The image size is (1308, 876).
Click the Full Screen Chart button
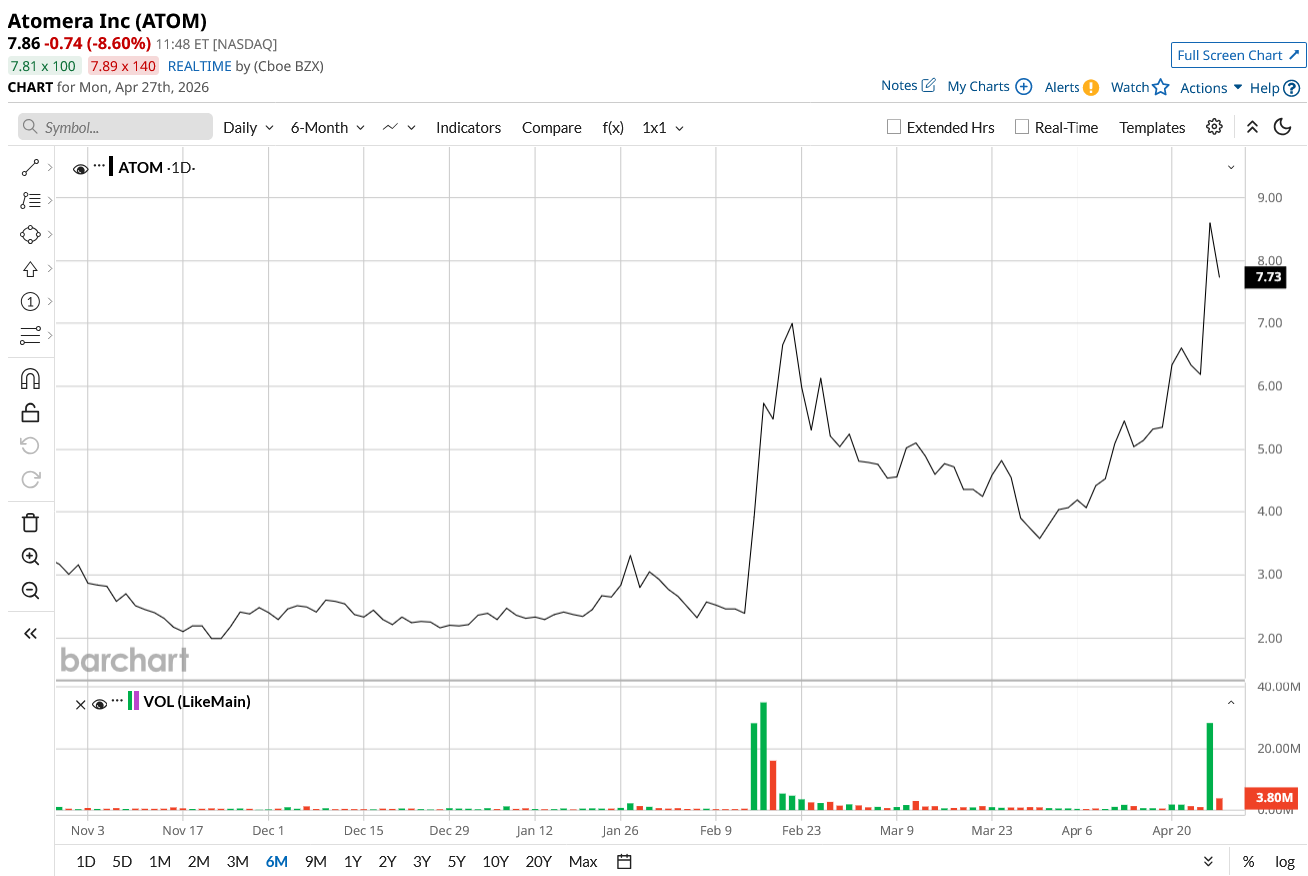1238,55
